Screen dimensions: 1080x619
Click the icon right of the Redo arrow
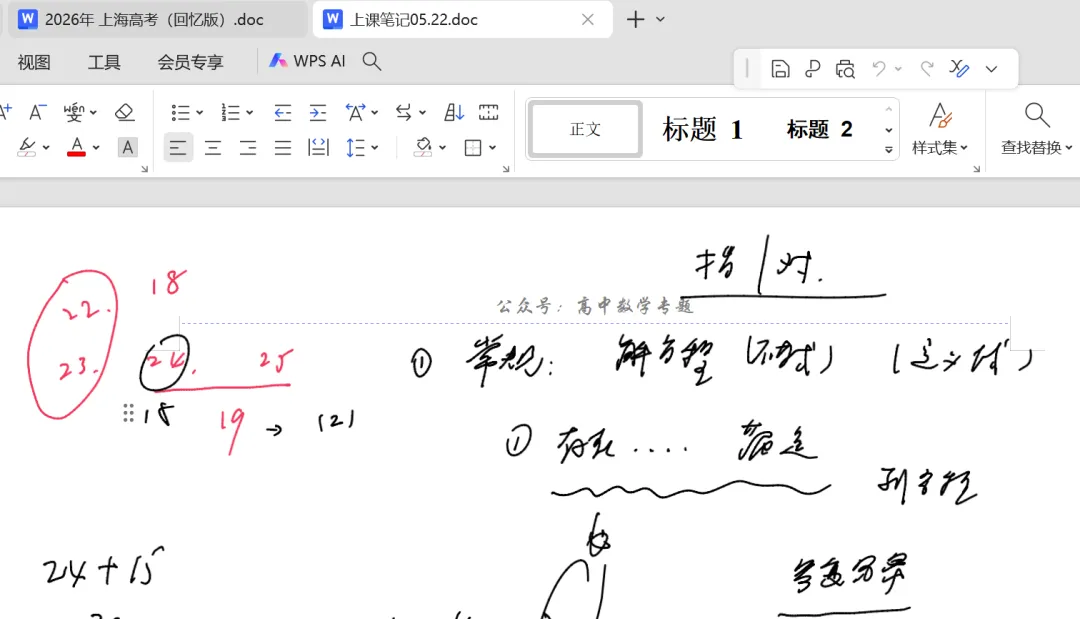[959, 68]
